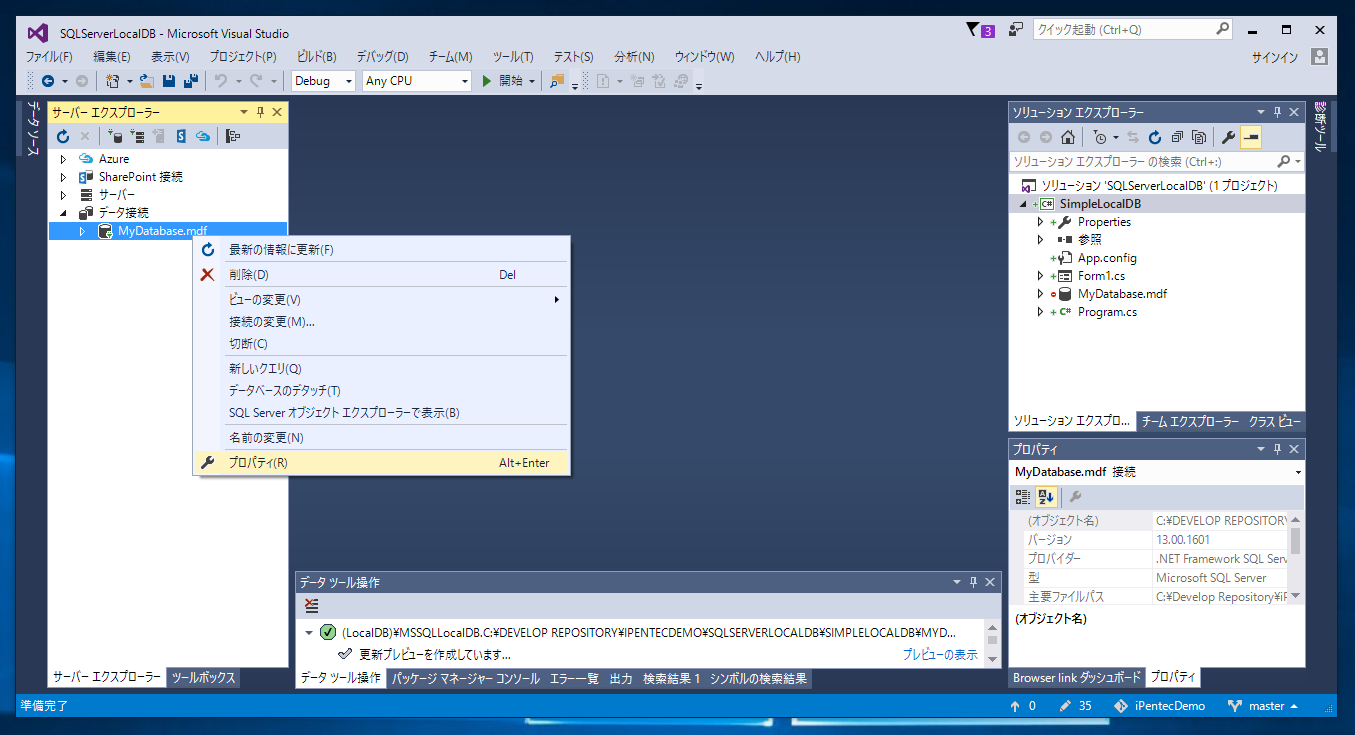Viewport: 1355px width, 735px height.
Task: Click the Connect to Database icon in Server Explorer
Action: point(115,136)
